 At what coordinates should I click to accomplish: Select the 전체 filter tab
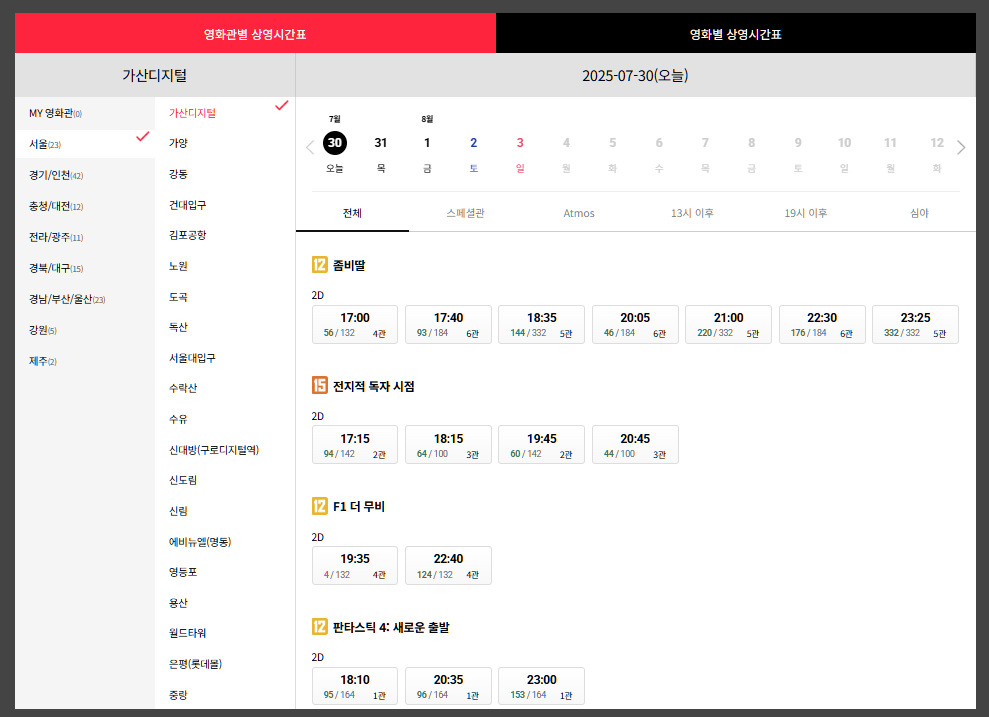coord(352,213)
